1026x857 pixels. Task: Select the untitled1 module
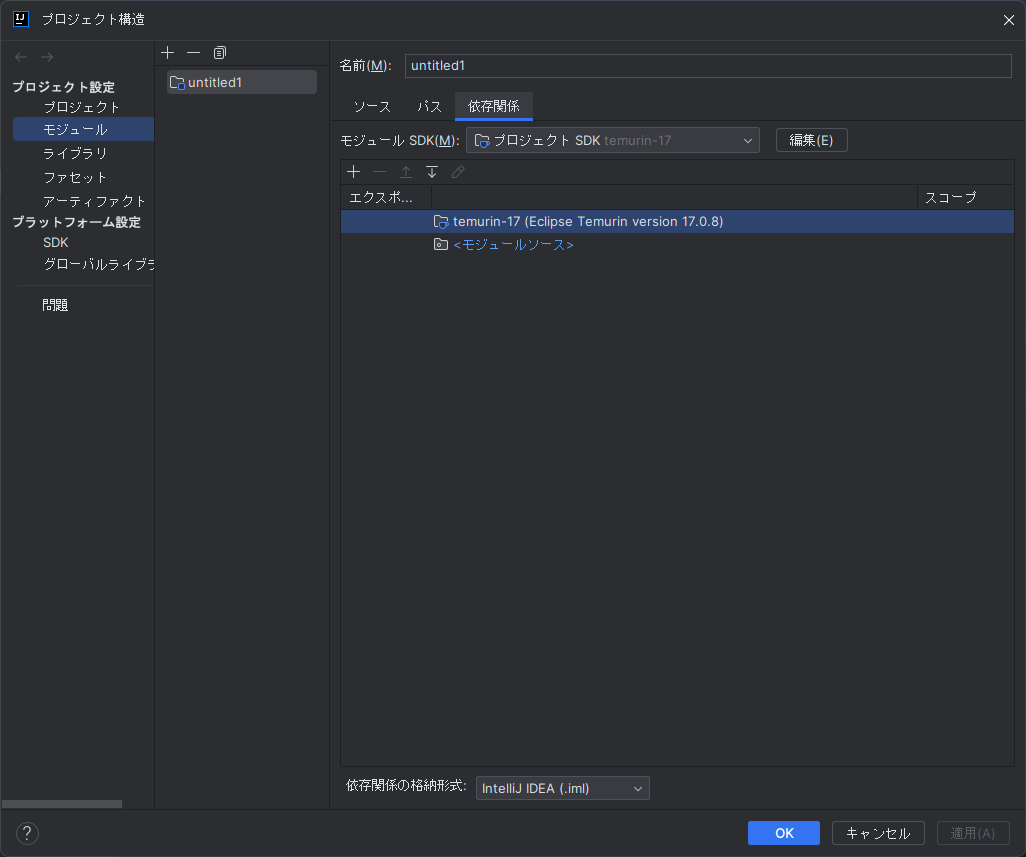point(241,82)
